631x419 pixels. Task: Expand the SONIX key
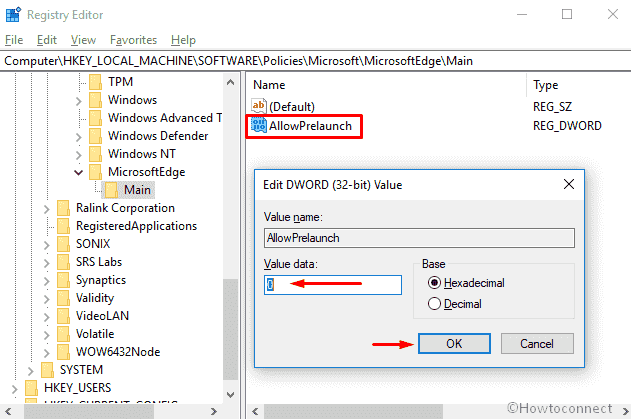pyautogui.click(x=47, y=245)
